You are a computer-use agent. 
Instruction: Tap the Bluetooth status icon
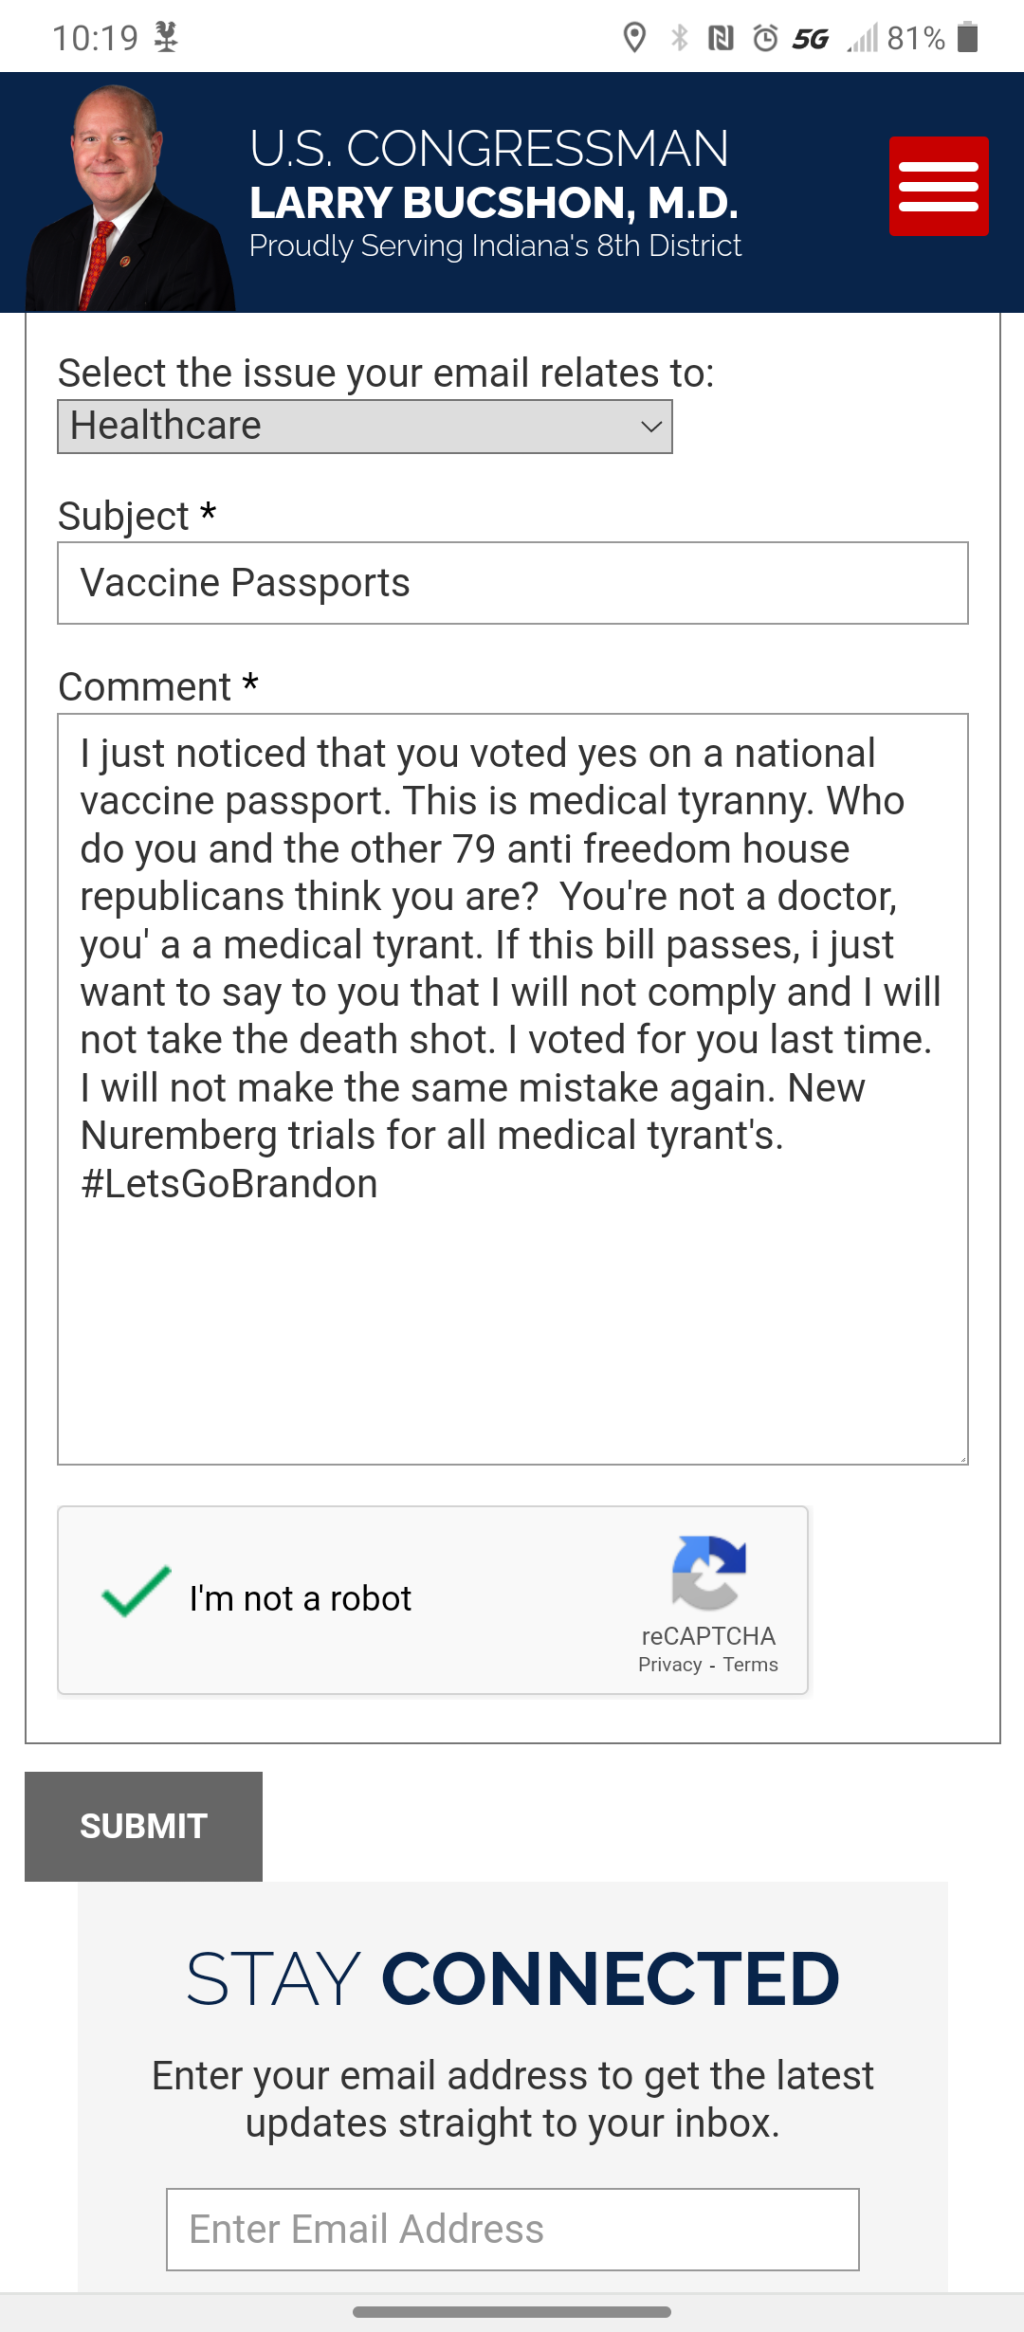(x=679, y=38)
